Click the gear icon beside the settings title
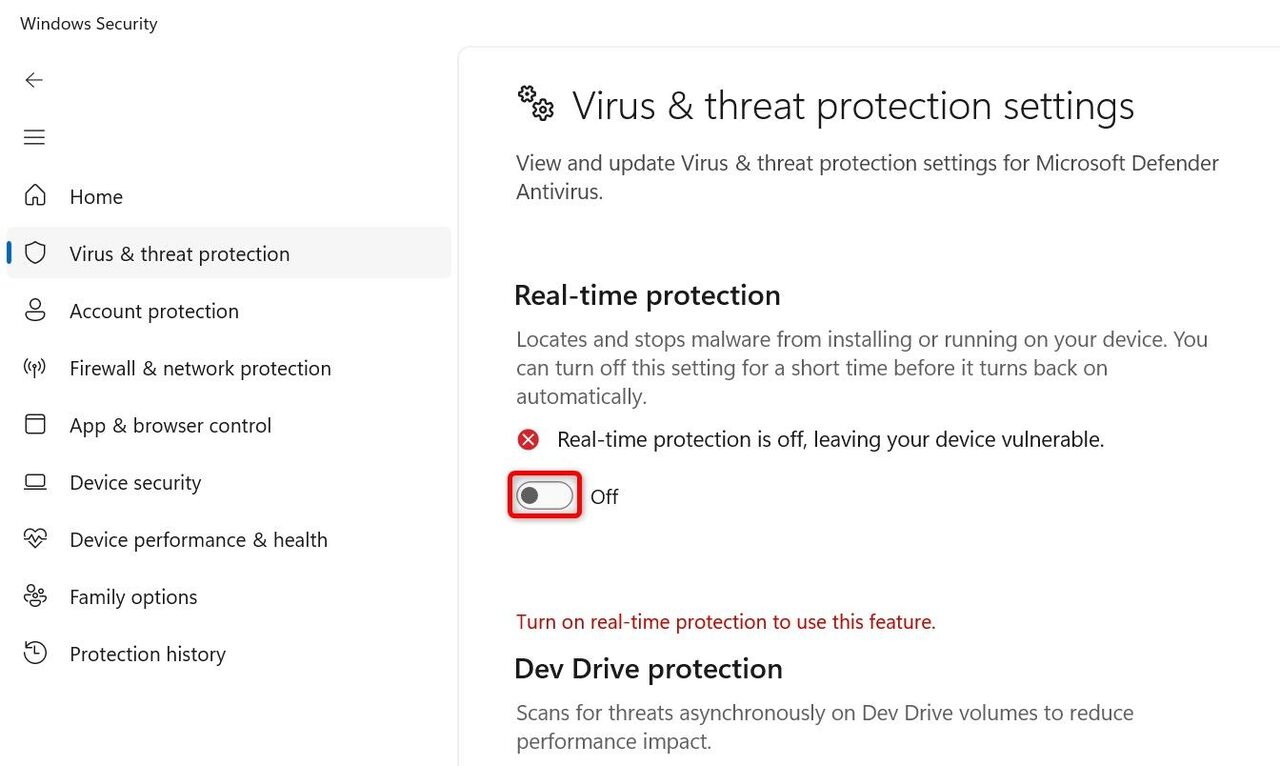The height and width of the screenshot is (766, 1280). click(535, 103)
